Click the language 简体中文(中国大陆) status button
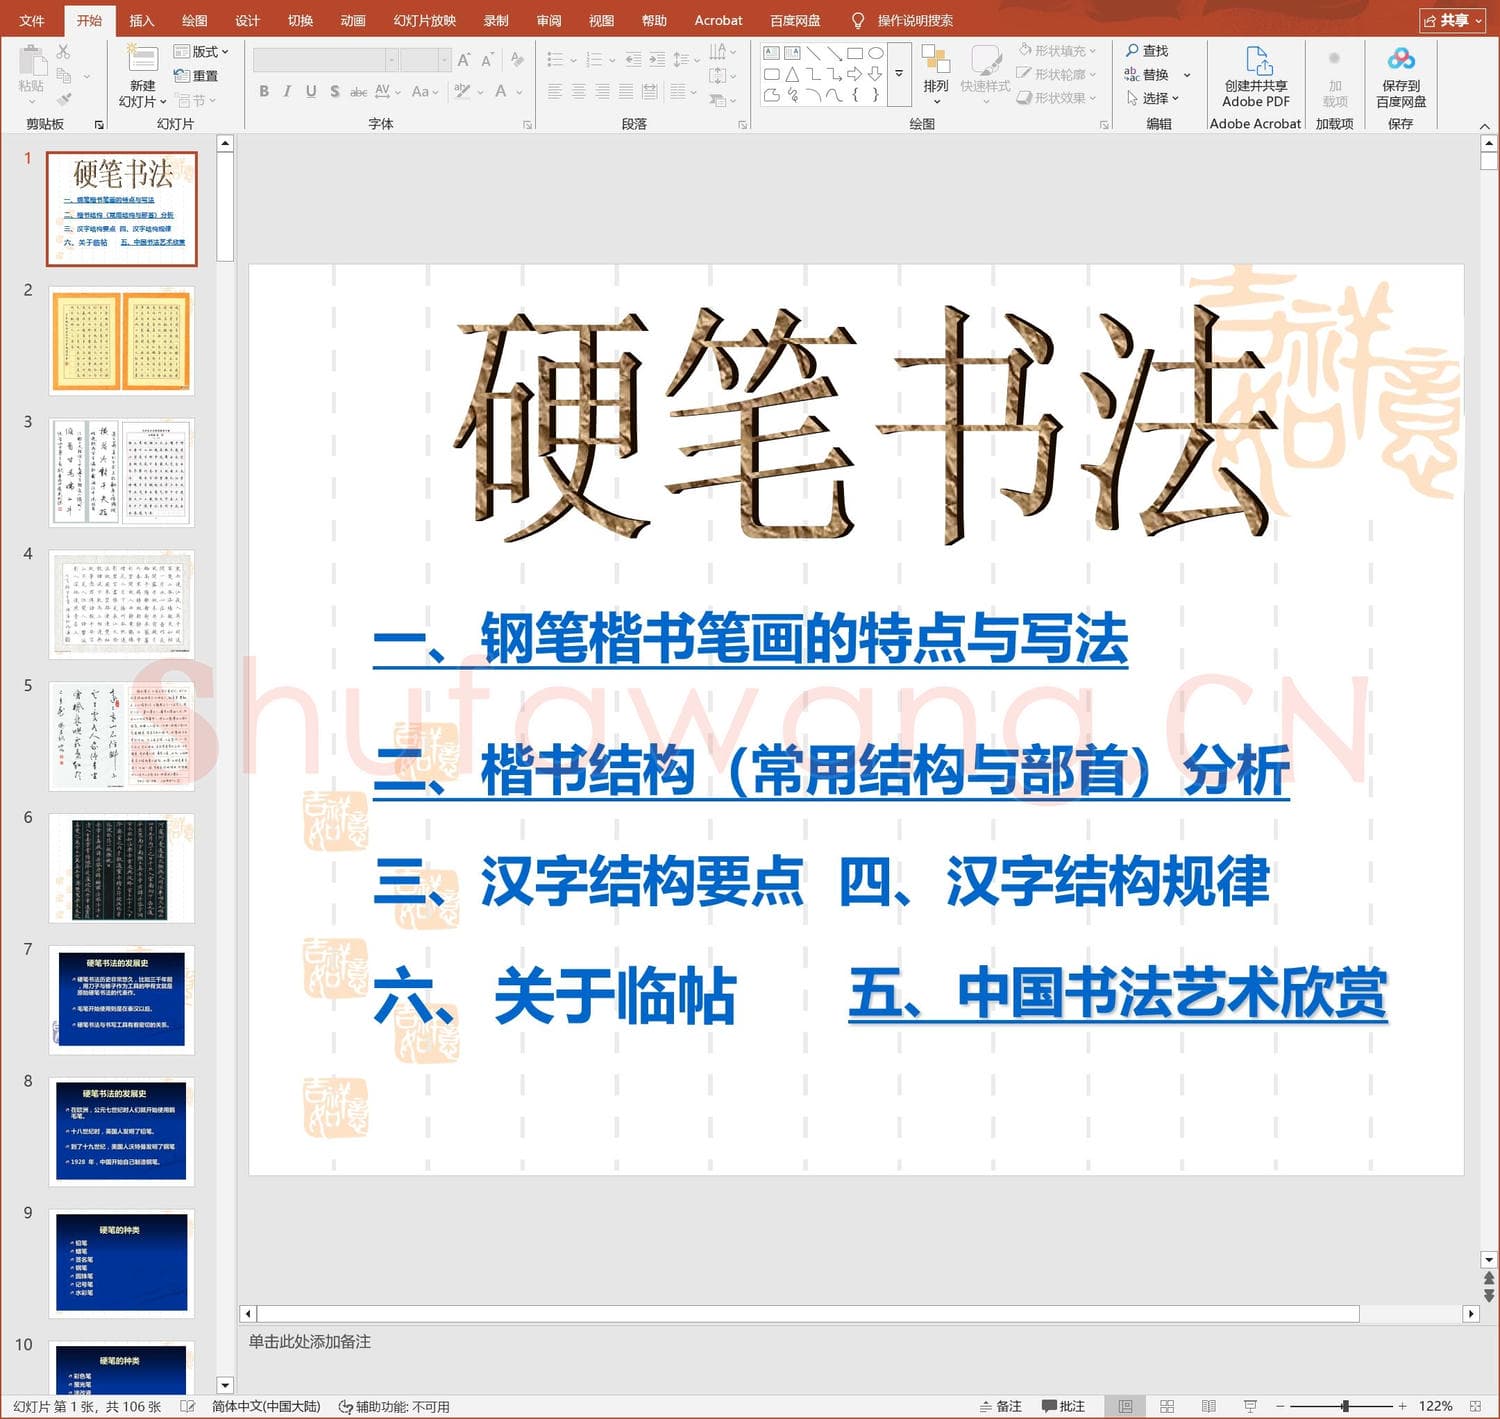1500x1419 pixels. tap(266, 1406)
